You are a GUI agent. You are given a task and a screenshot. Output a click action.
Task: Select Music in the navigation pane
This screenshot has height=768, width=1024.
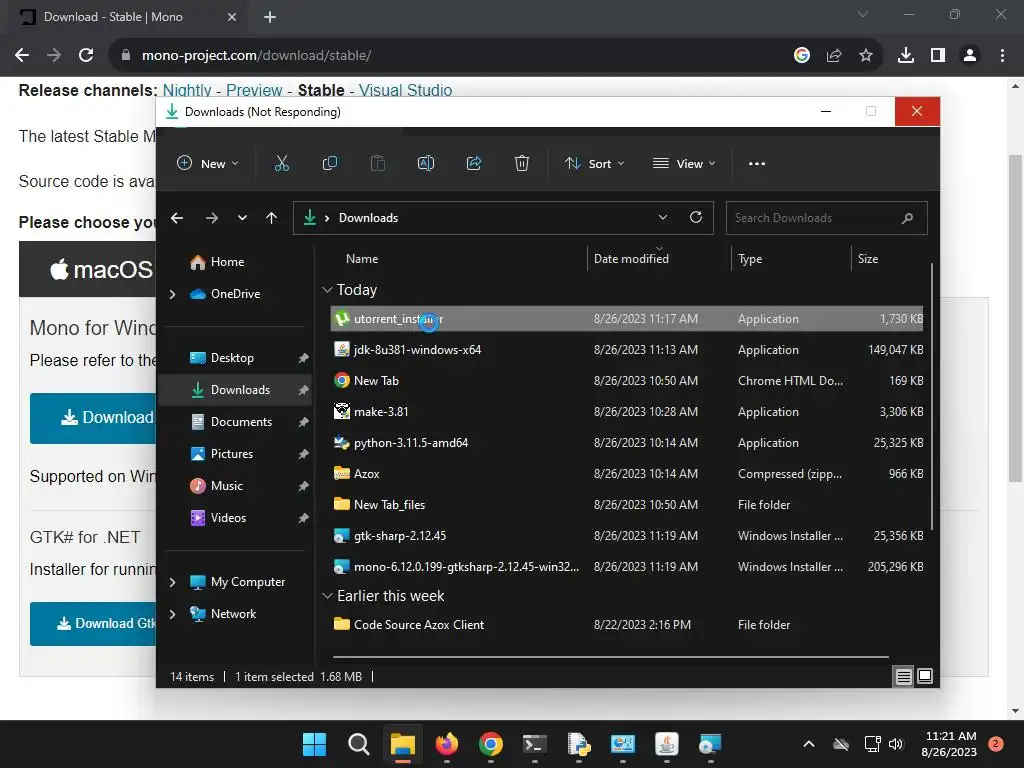click(x=226, y=486)
